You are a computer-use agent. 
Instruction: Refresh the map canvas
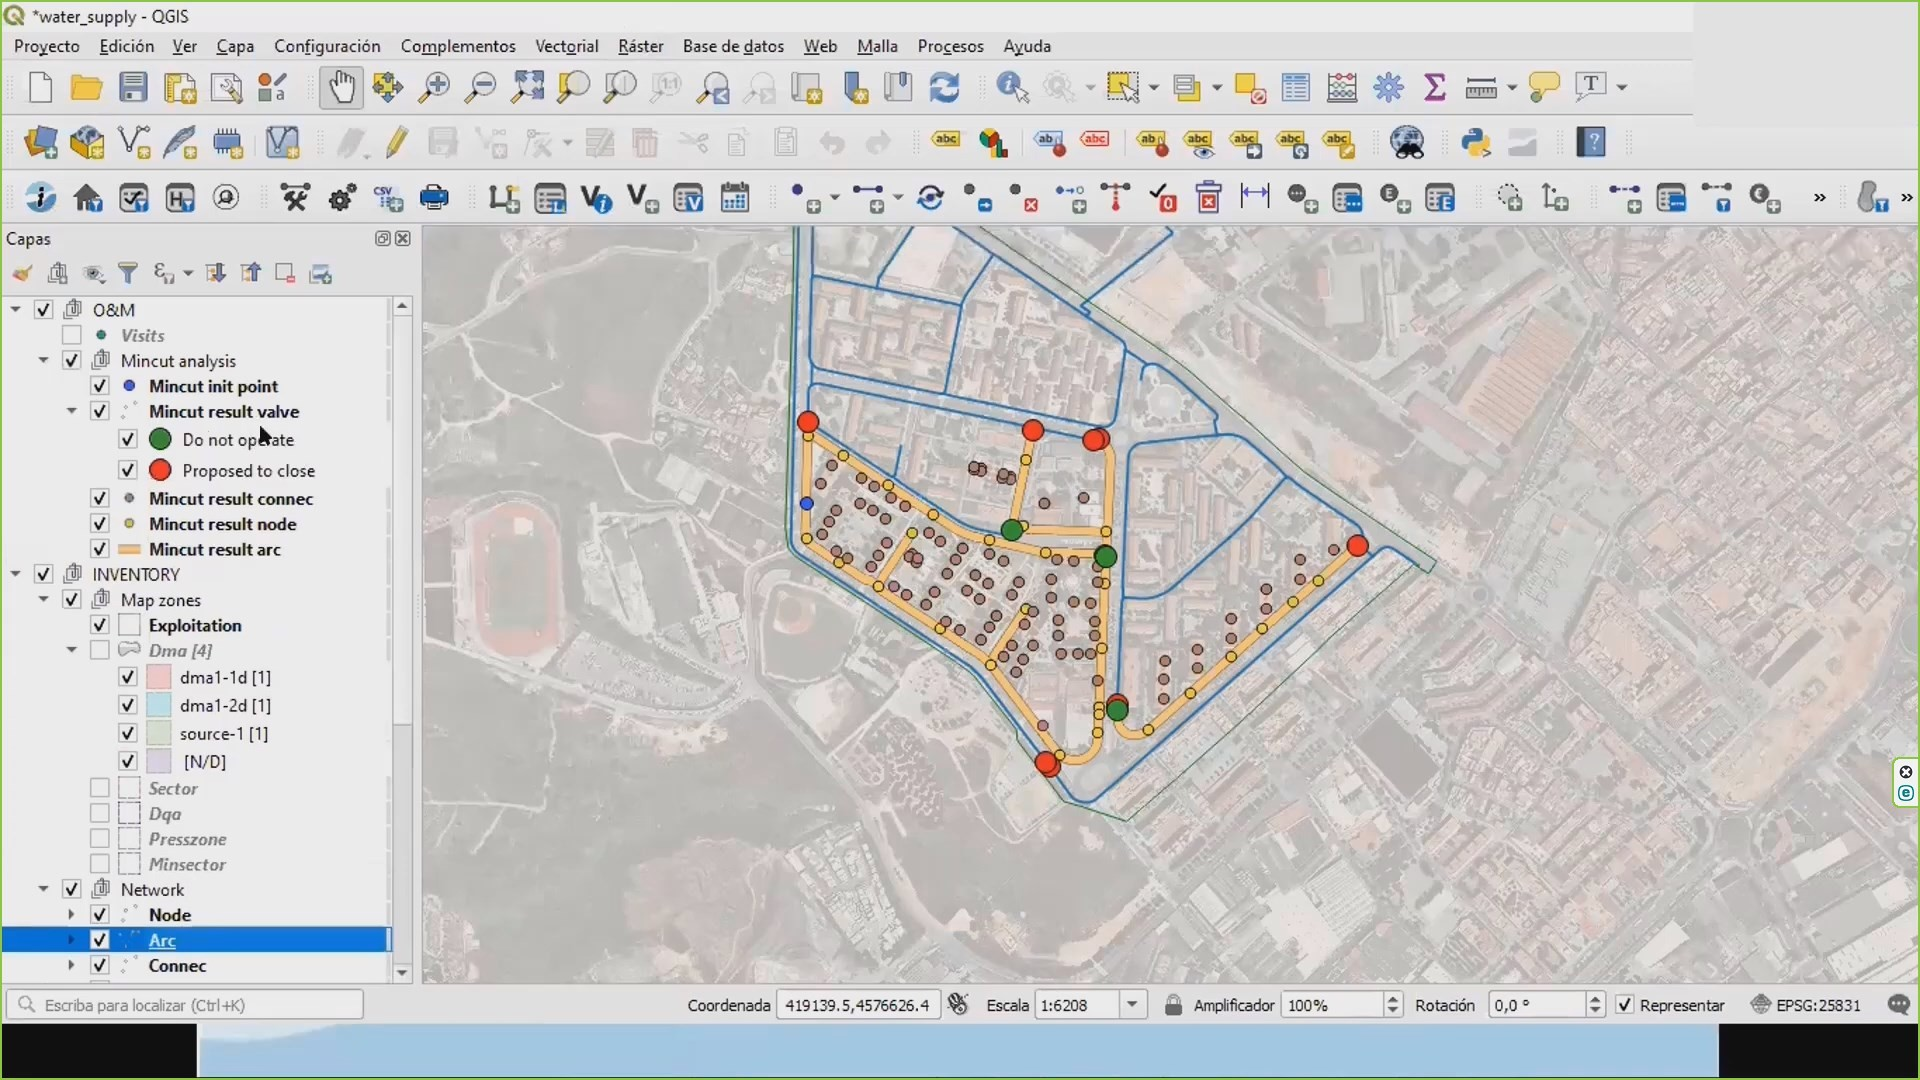click(x=944, y=88)
